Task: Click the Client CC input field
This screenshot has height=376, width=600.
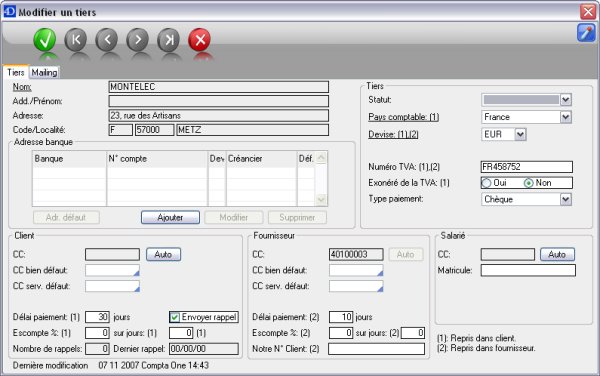Action: coord(112,254)
